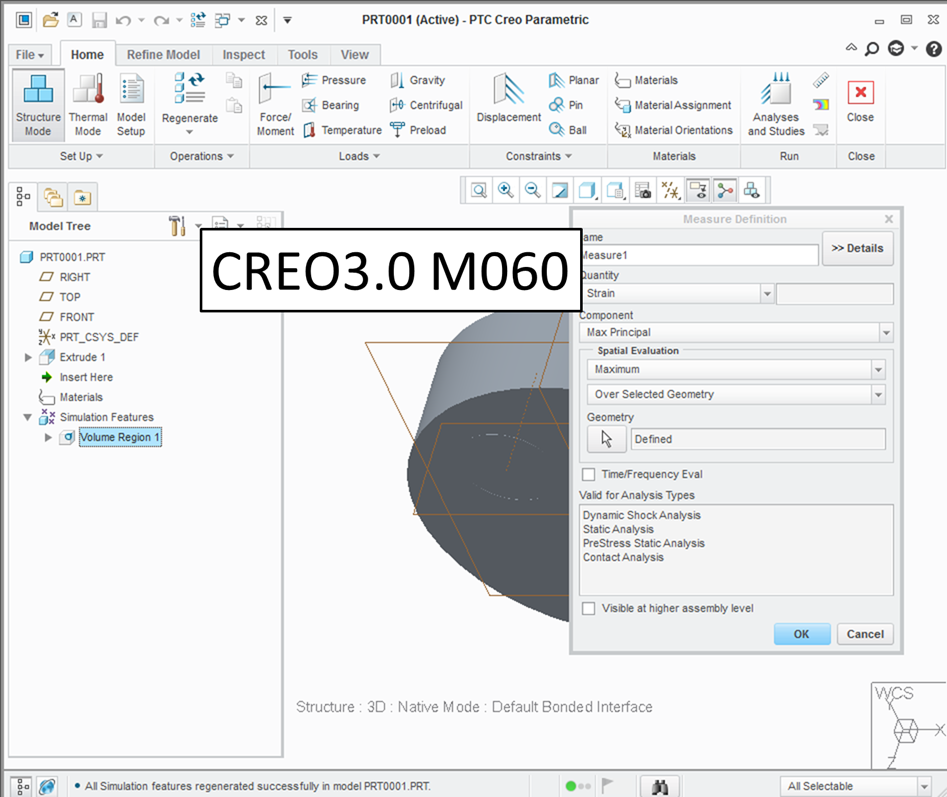Add a Preload
The height and width of the screenshot is (797, 947).
pyautogui.click(x=418, y=130)
